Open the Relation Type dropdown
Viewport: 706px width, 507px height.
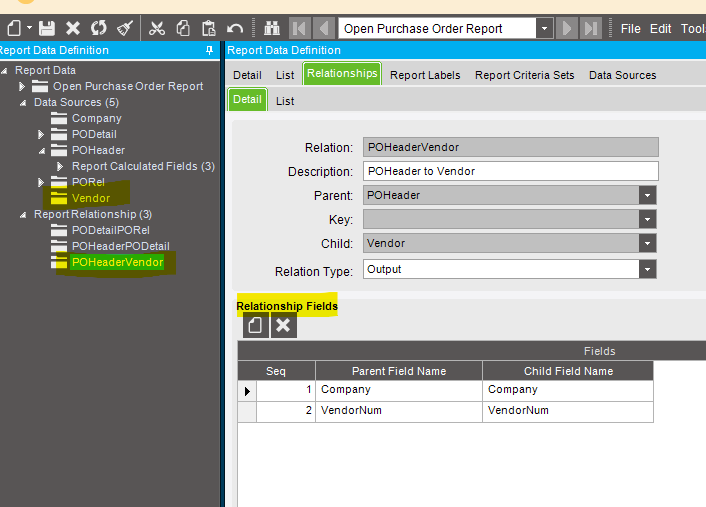(x=649, y=270)
